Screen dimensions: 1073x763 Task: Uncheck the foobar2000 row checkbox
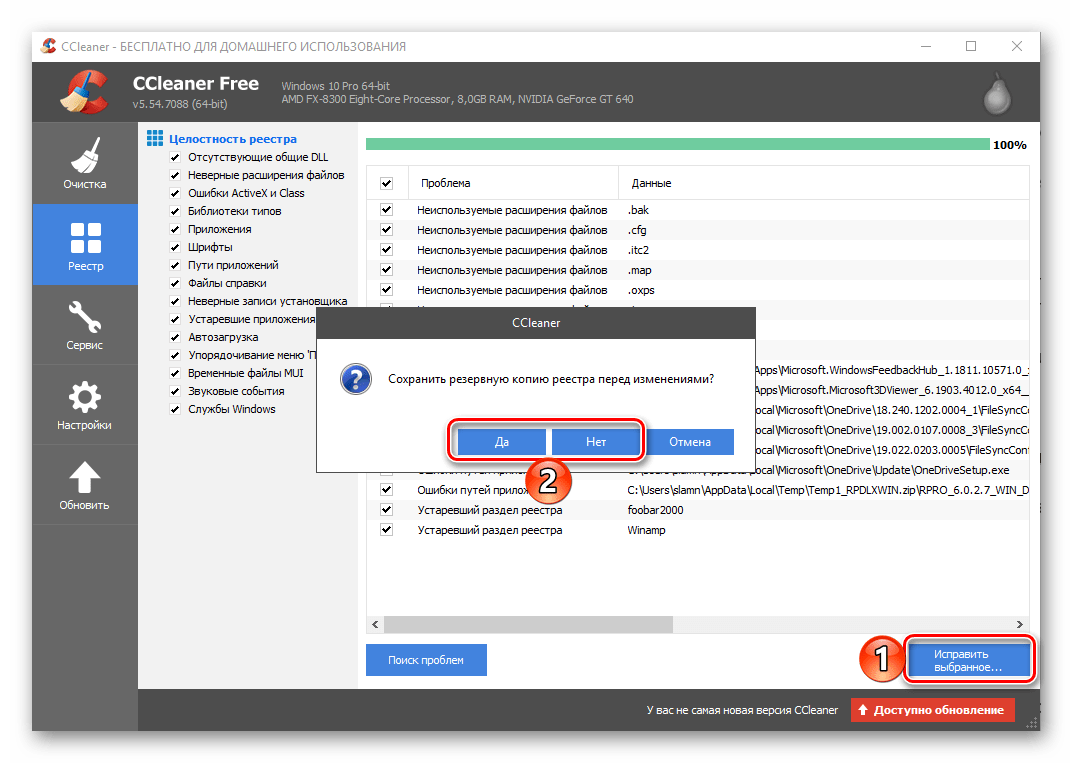(x=387, y=510)
